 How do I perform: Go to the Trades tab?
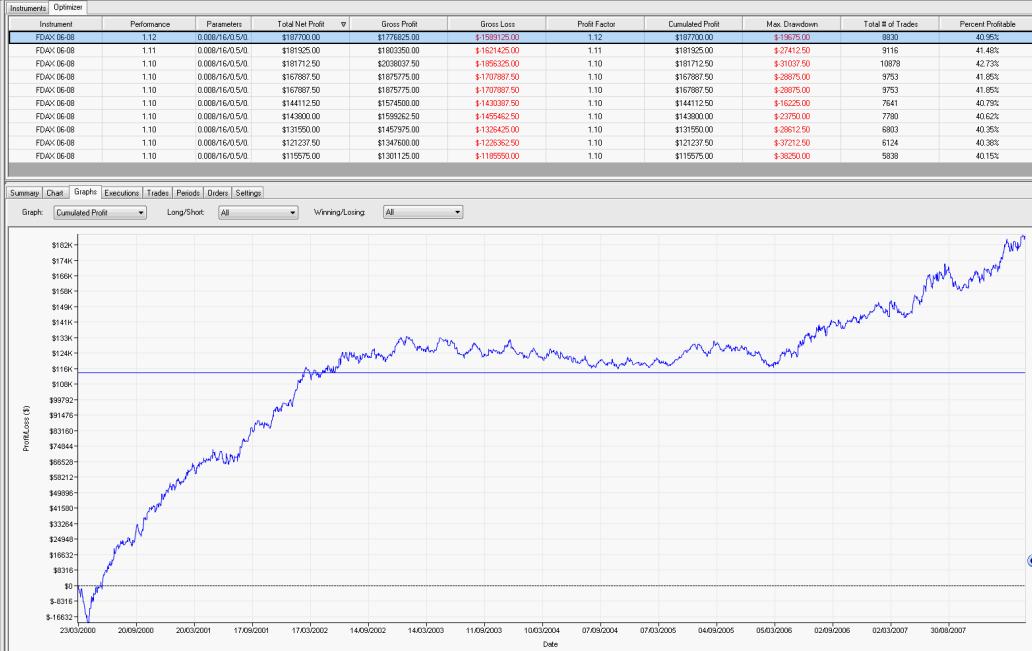tap(158, 193)
